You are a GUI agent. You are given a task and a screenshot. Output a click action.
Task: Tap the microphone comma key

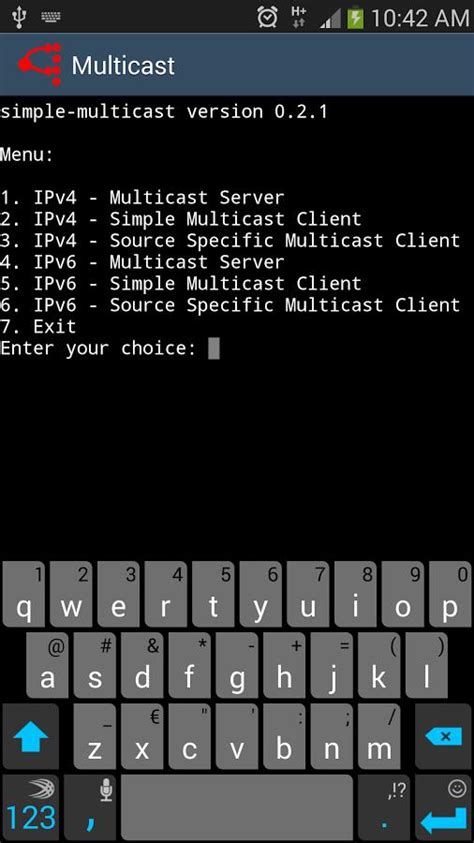(90, 808)
